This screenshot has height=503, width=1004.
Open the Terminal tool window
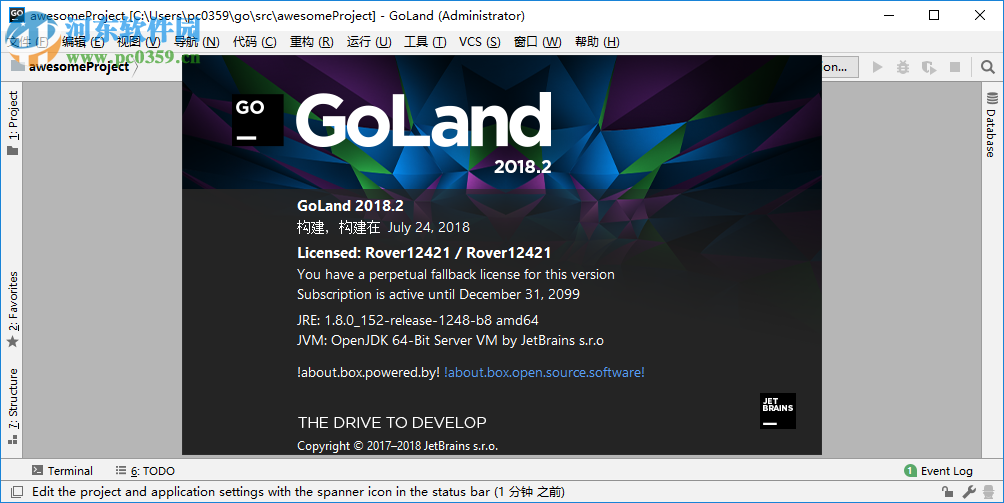tap(63, 470)
